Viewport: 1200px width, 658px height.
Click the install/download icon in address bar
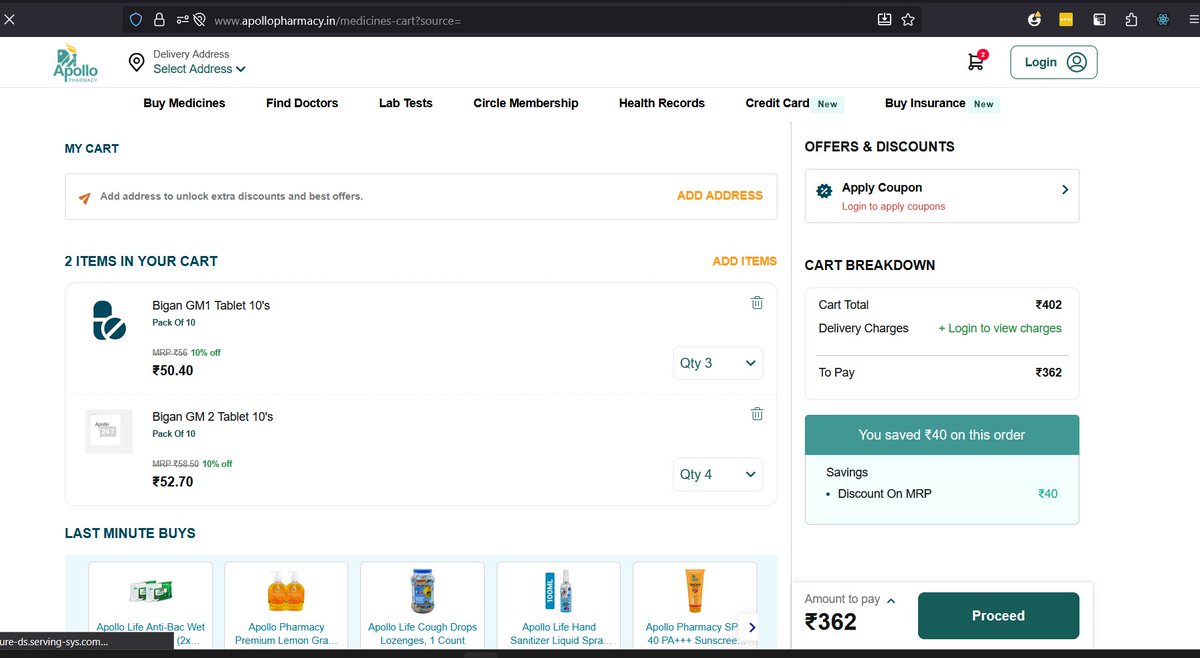(884, 19)
